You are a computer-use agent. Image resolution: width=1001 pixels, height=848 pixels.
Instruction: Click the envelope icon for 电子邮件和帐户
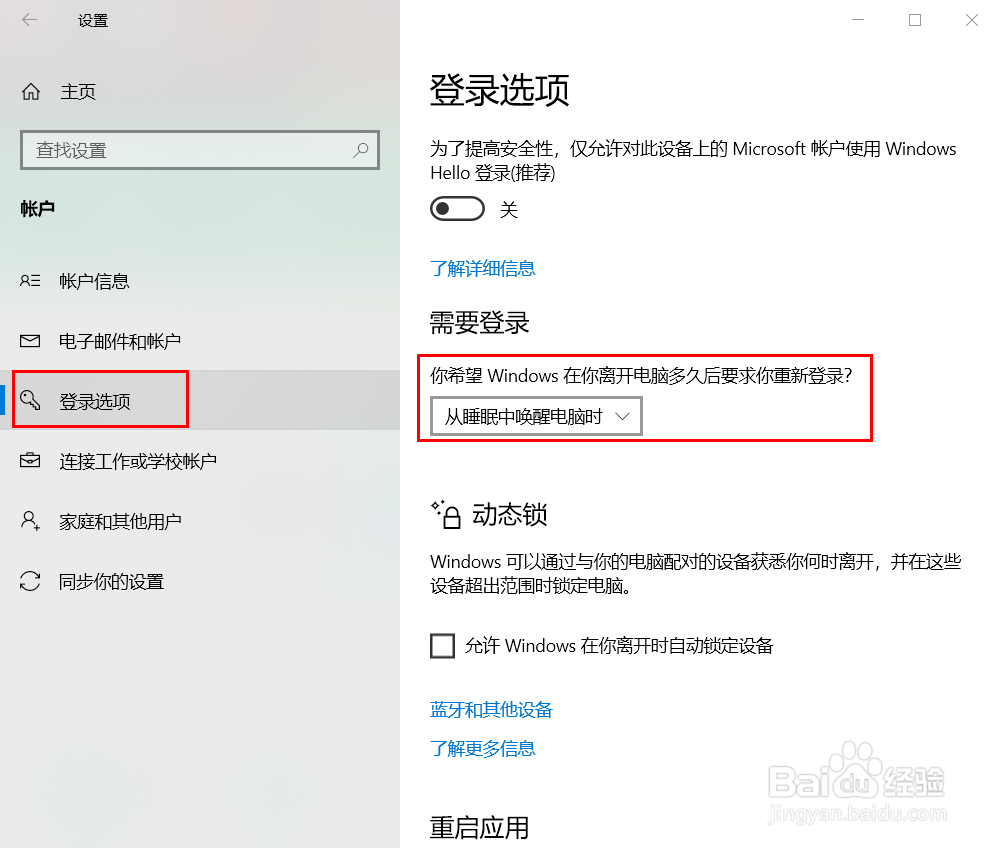(x=30, y=341)
